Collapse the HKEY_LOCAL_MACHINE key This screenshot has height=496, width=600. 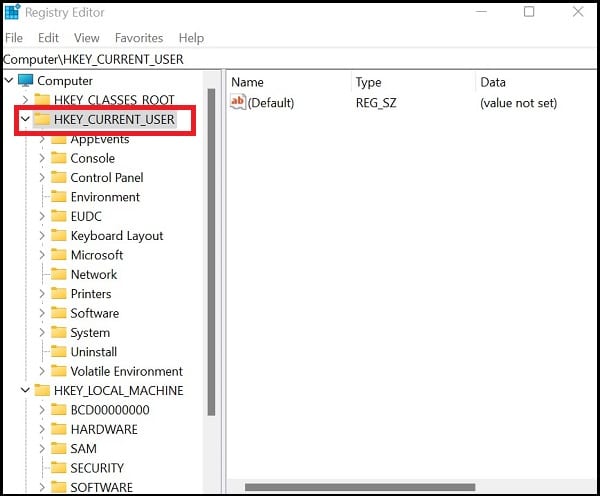tap(25, 390)
